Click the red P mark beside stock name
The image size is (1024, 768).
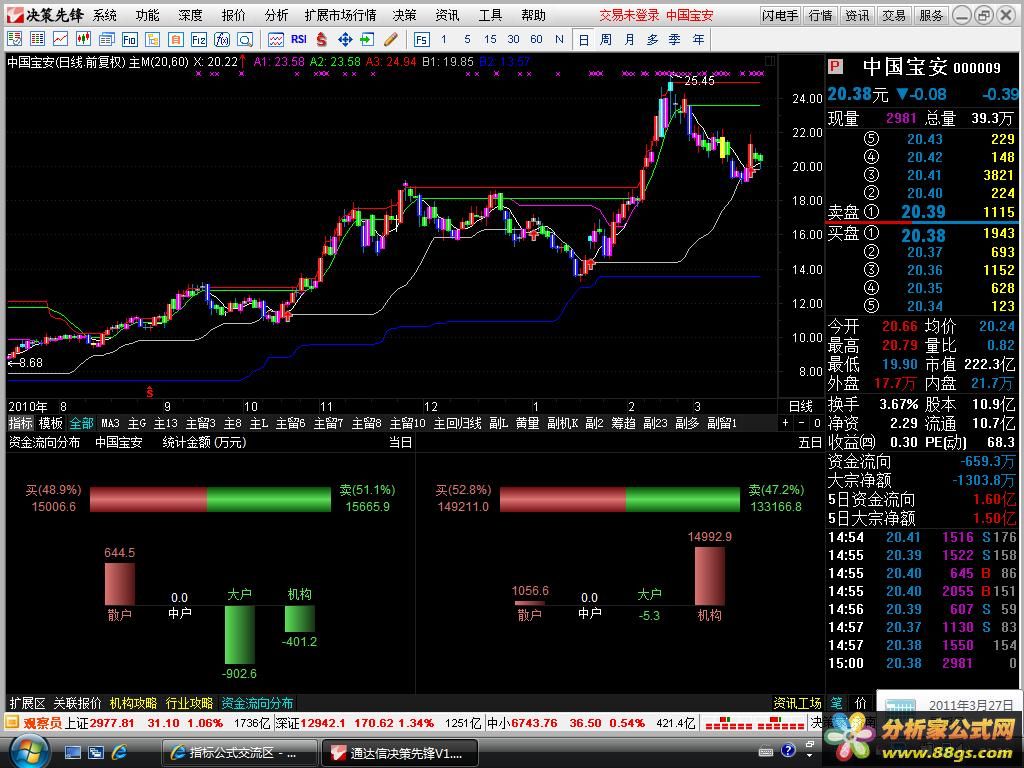835,67
